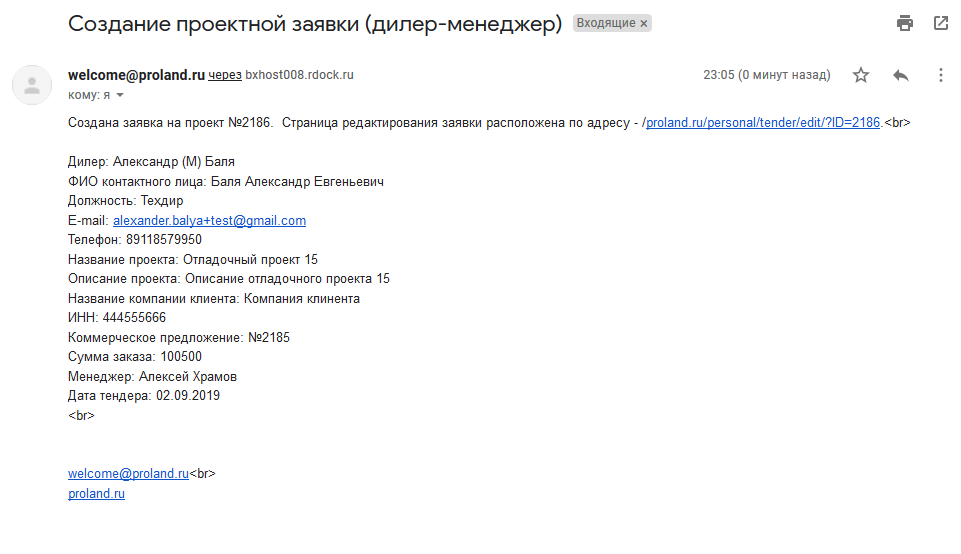
Task: Click the sender name welcome@proland.ru in the header
Action: (x=136, y=75)
